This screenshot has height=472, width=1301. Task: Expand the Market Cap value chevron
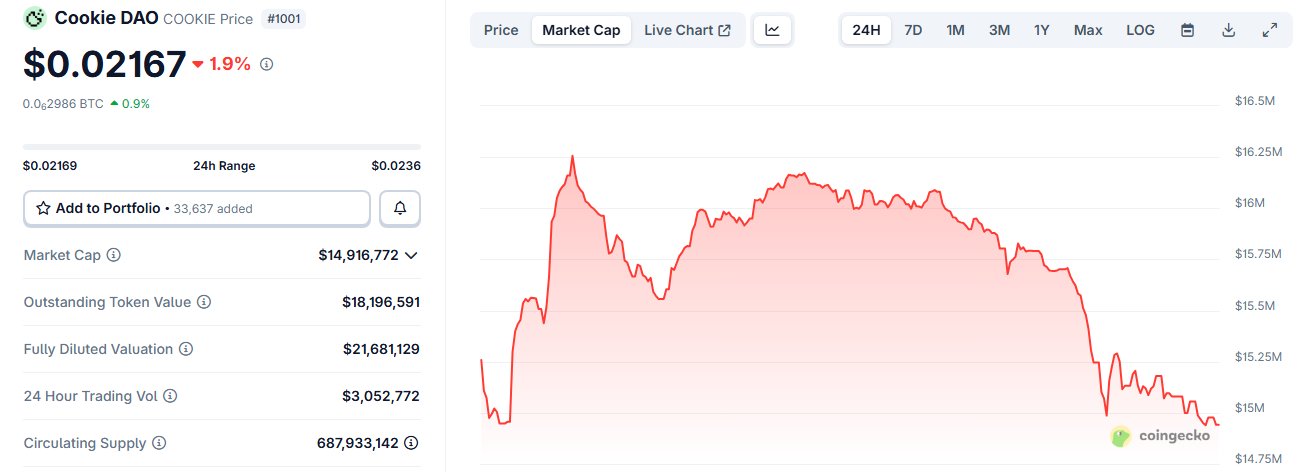click(411, 255)
